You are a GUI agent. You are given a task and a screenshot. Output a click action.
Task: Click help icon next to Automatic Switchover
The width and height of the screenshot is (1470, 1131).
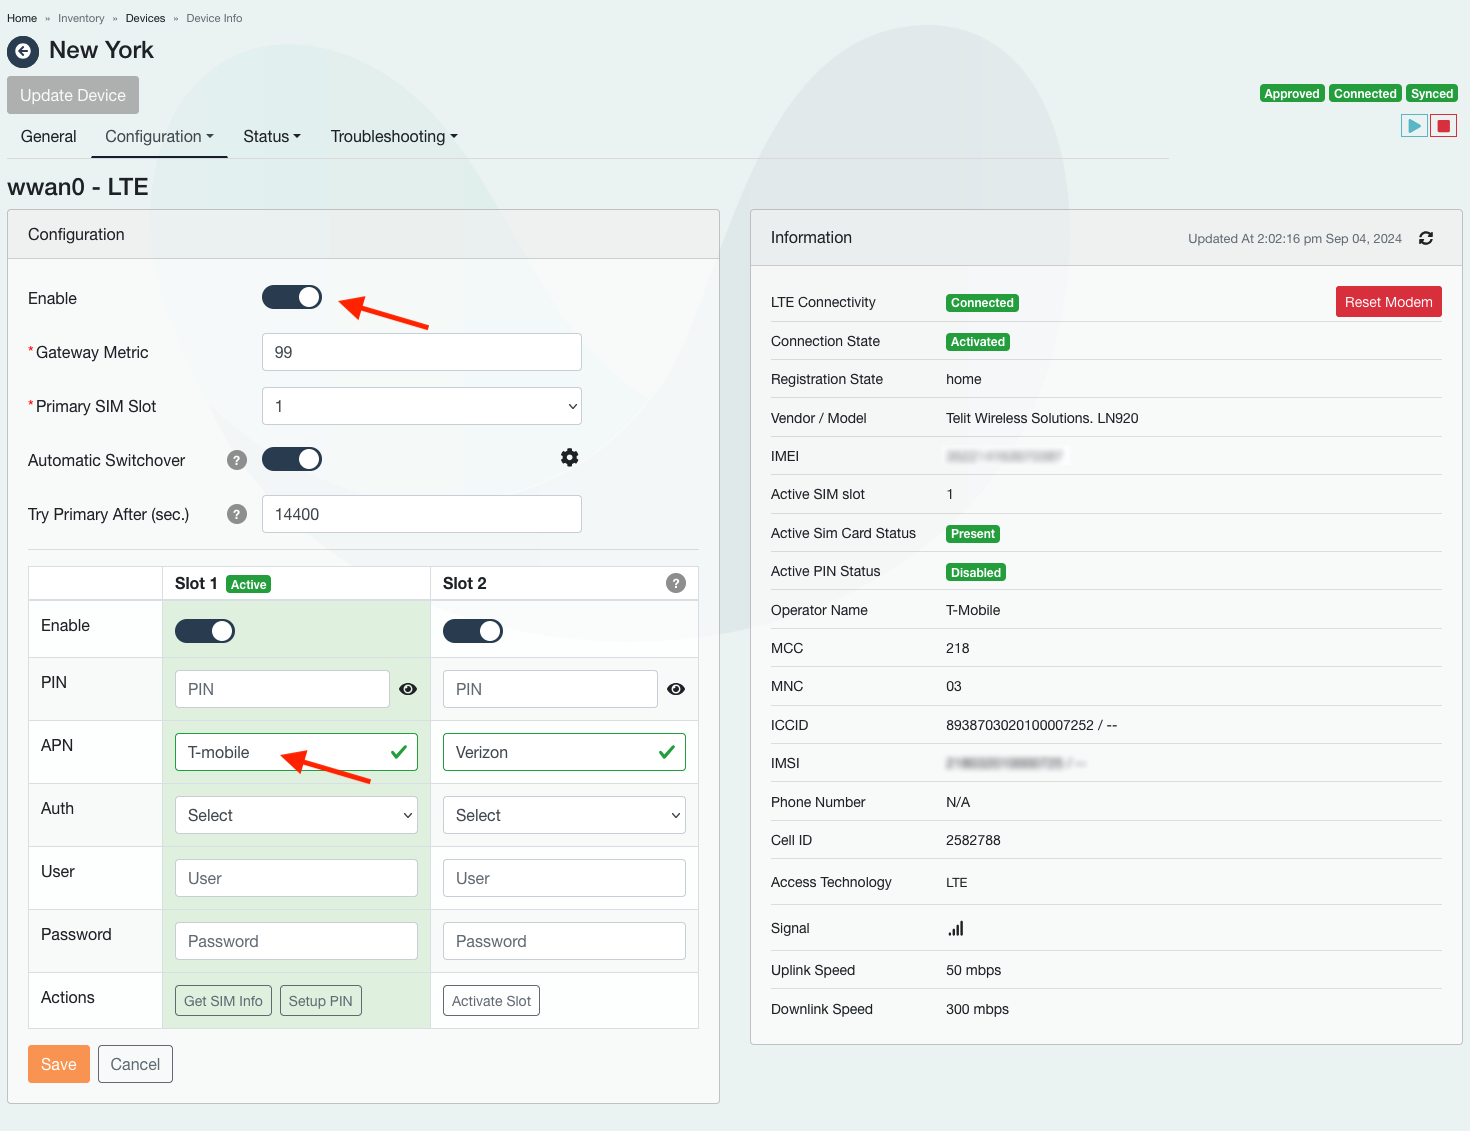coord(237,460)
